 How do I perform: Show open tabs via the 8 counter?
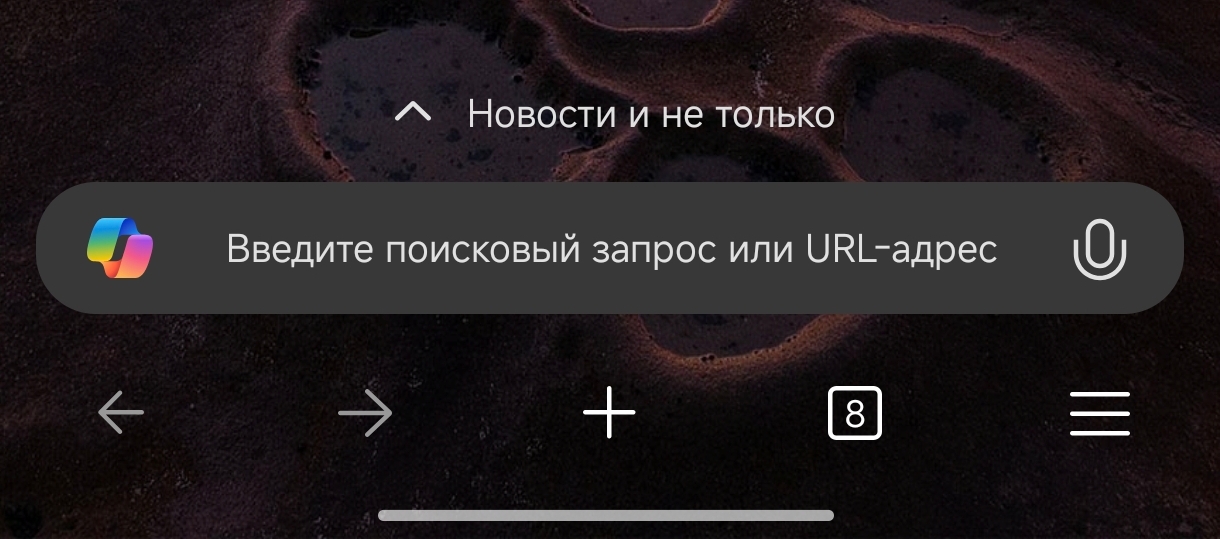tap(855, 413)
